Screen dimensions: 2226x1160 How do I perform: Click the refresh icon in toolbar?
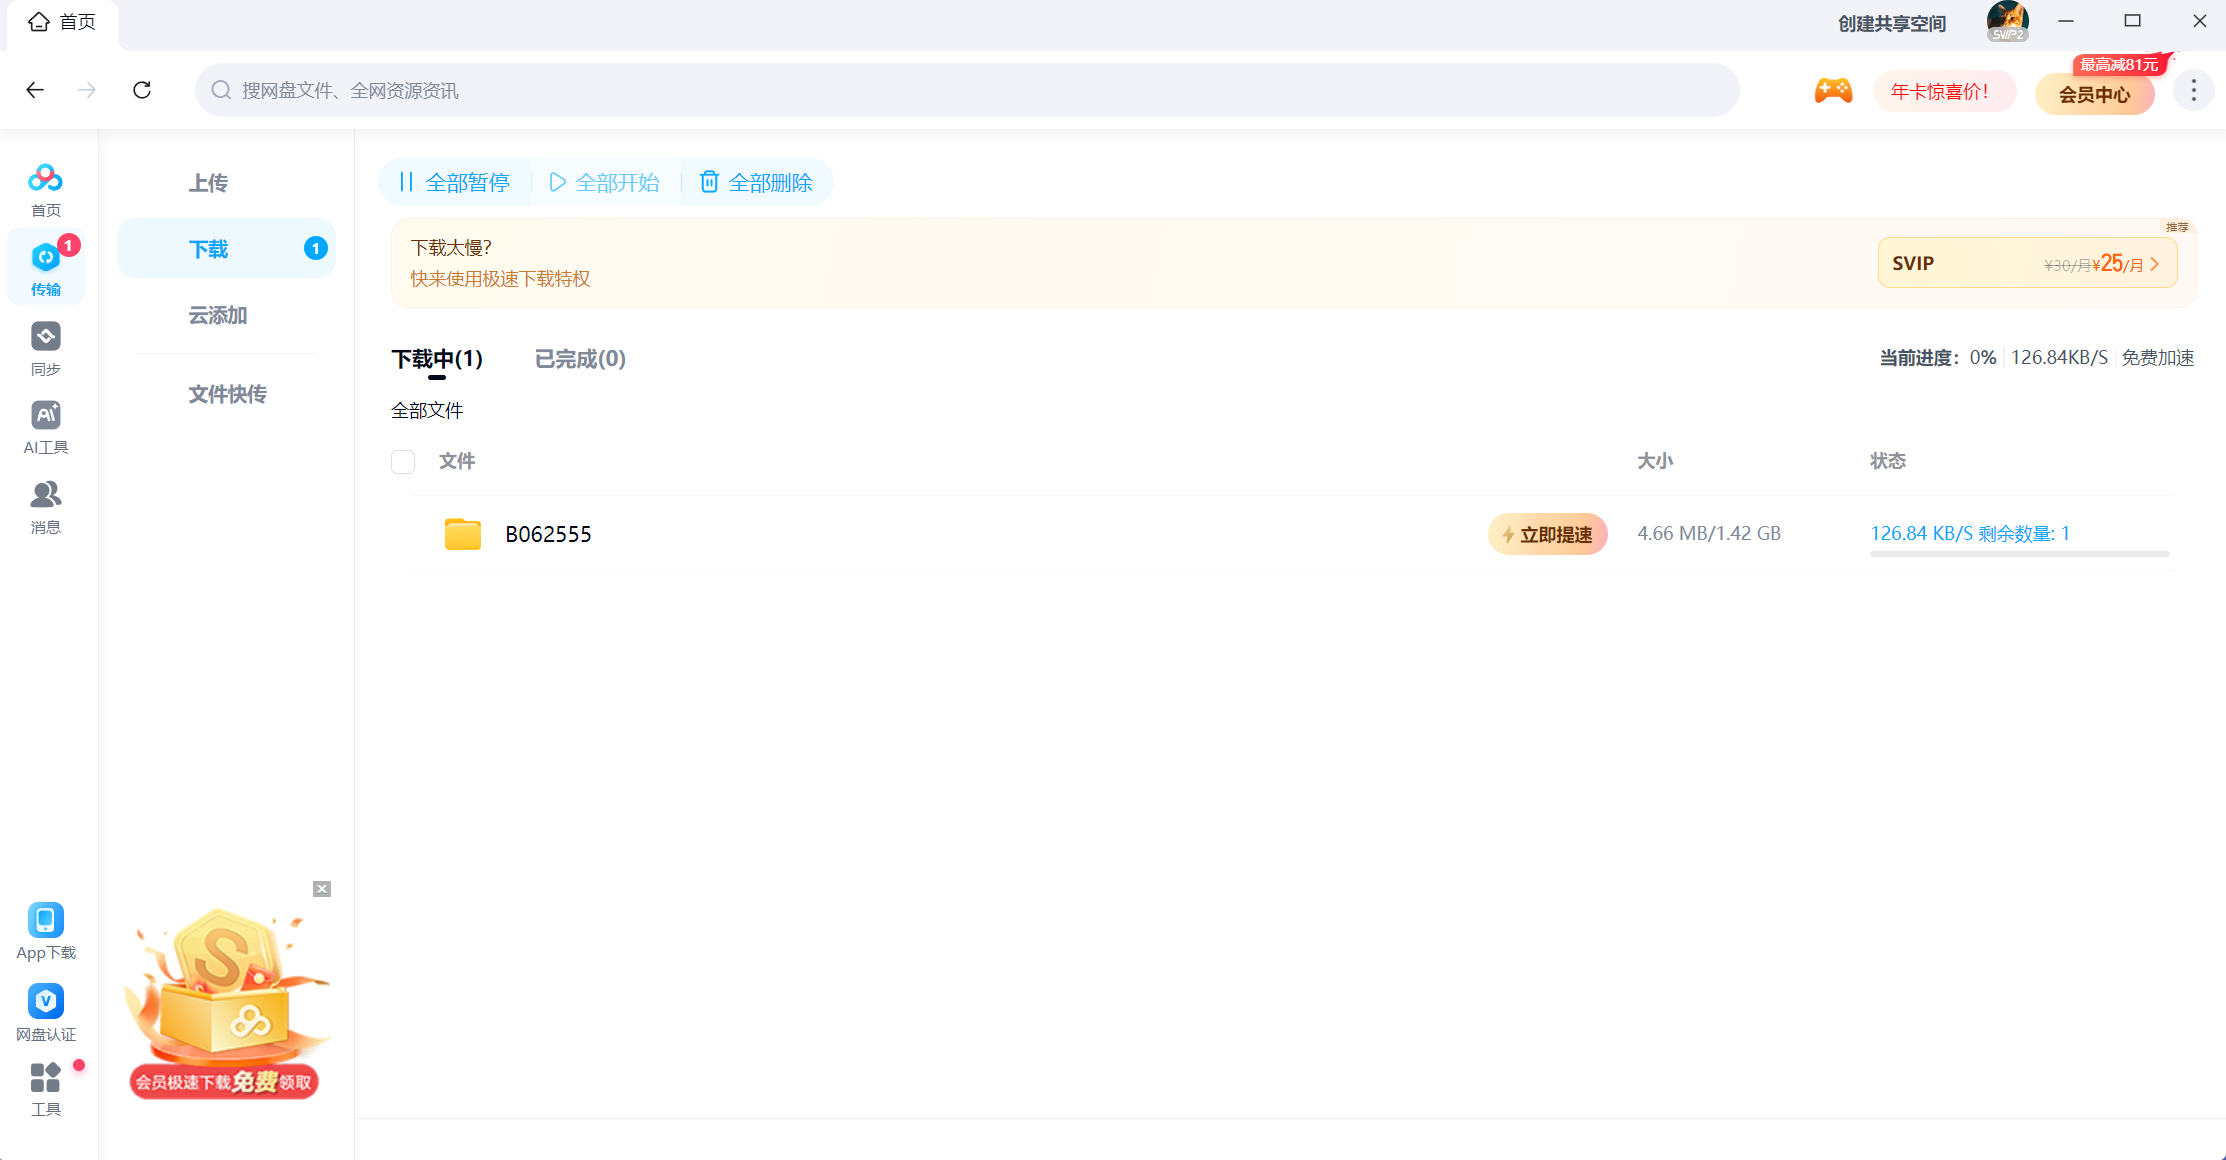click(x=142, y=90)
